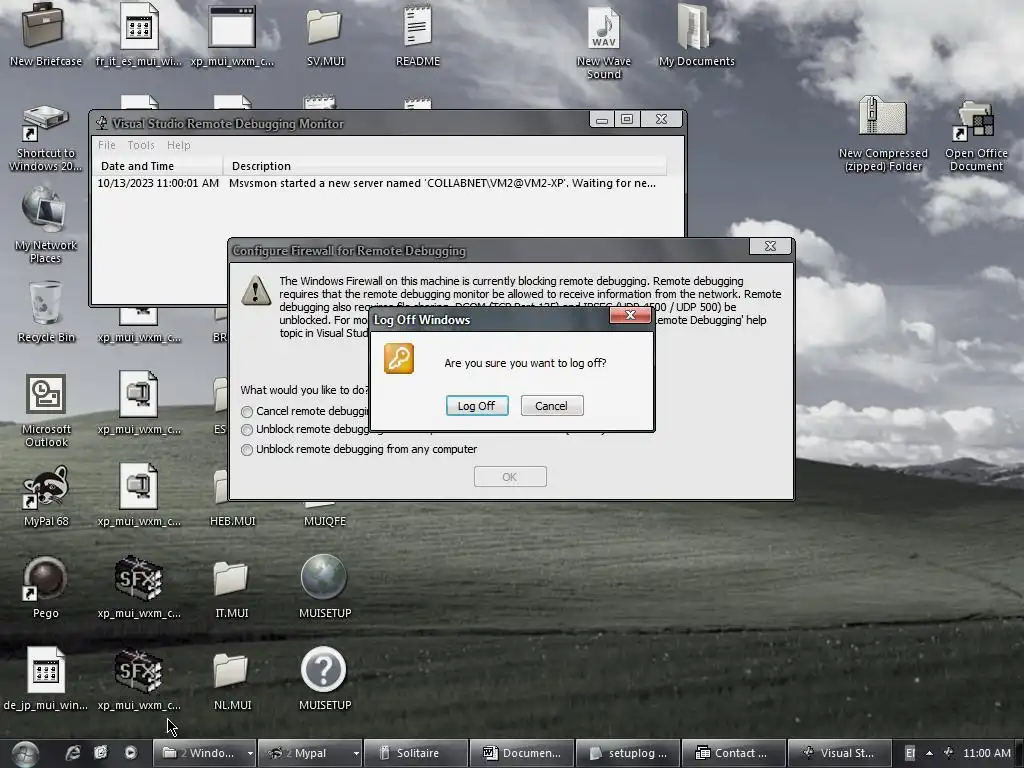1024x768 pixels.
Task: Launch Internet Explorer from quick launch
Action: click(72, 753)
